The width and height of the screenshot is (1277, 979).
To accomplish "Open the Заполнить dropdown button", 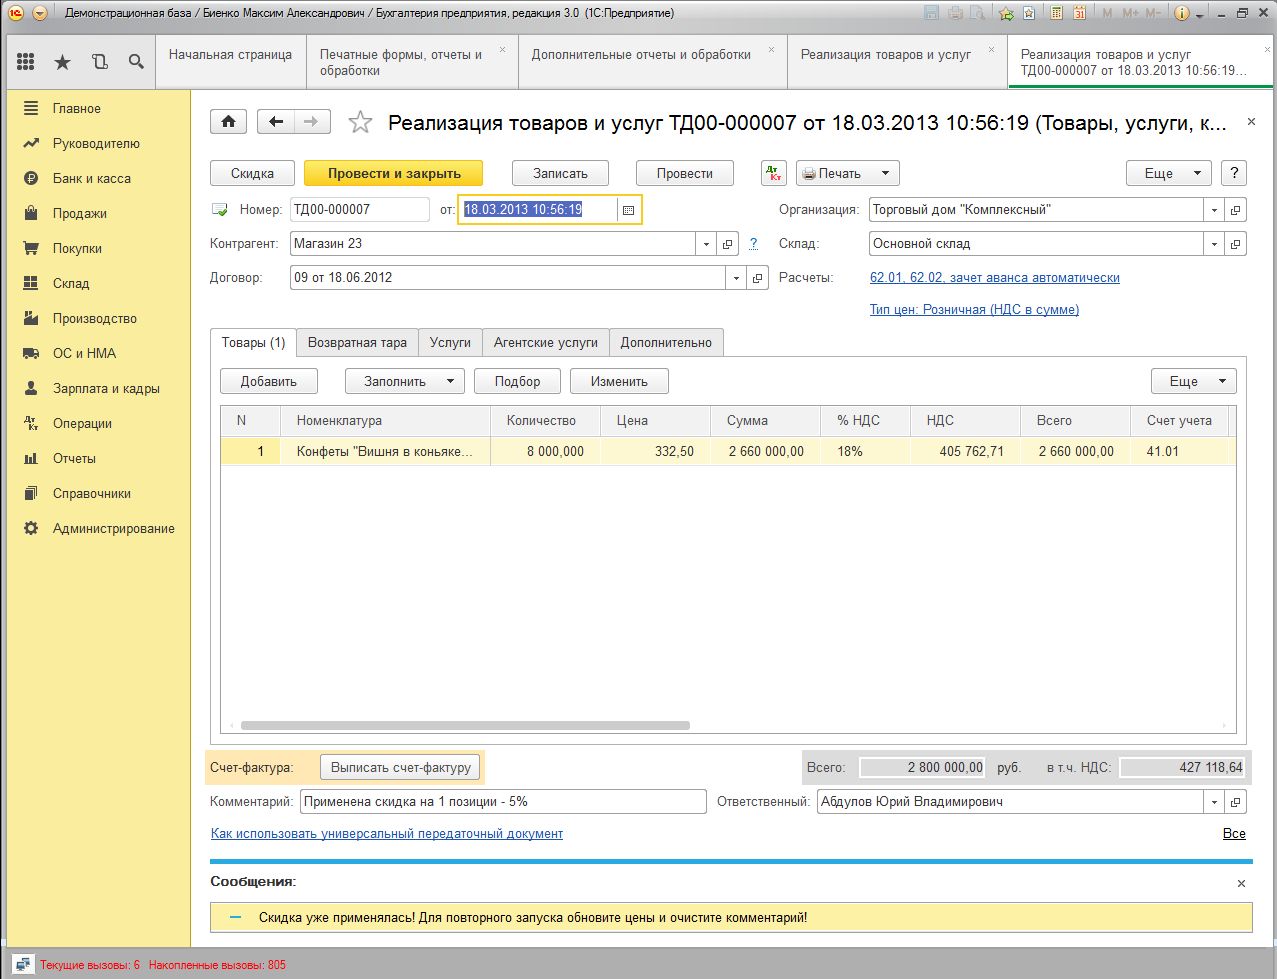I will [x=405, y=381].
